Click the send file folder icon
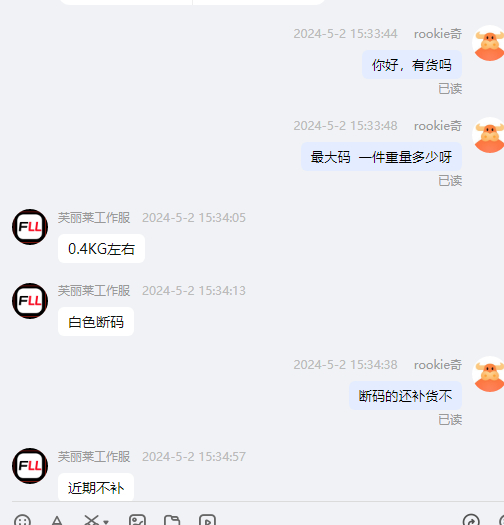Screen dimensions: 504x525 (x=172, y=521)
